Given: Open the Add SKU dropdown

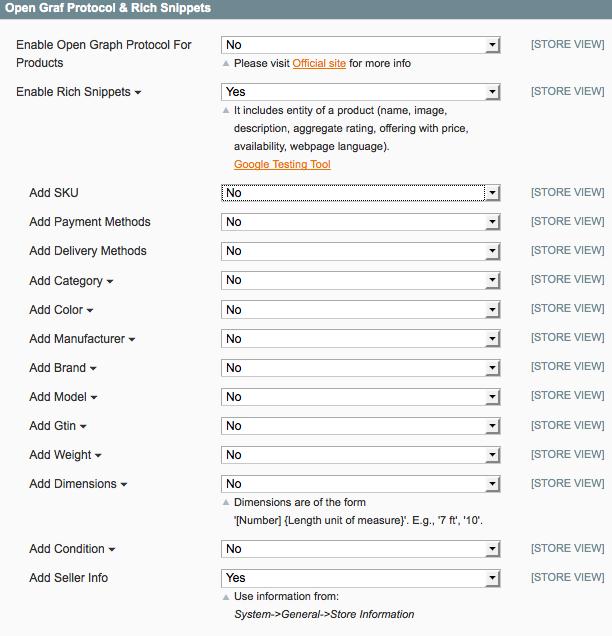Looking at the screenshot, I should pyautogui.click(x=360, y=193).
